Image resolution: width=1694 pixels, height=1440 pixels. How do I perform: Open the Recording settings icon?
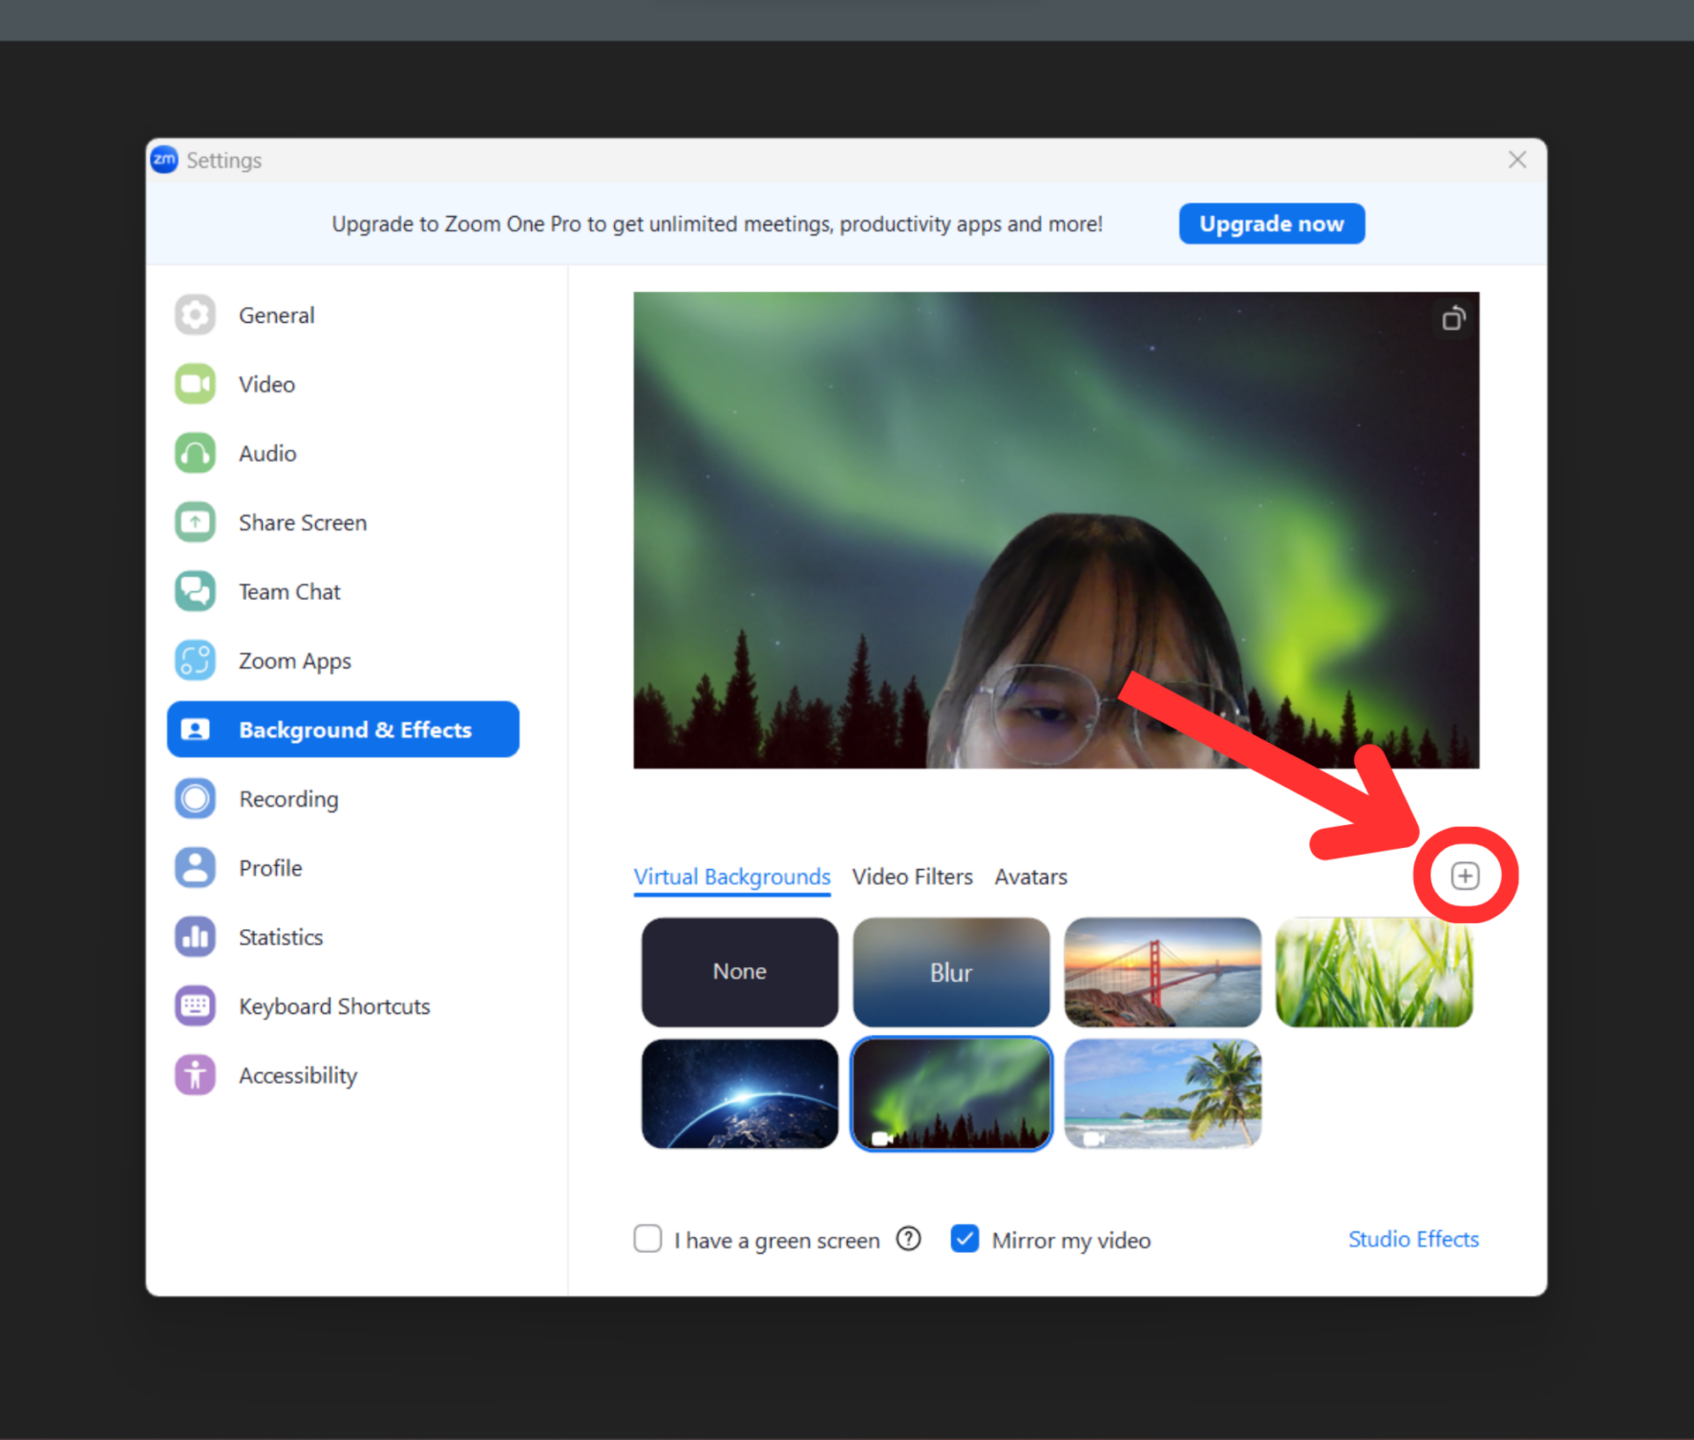point(195,798)
